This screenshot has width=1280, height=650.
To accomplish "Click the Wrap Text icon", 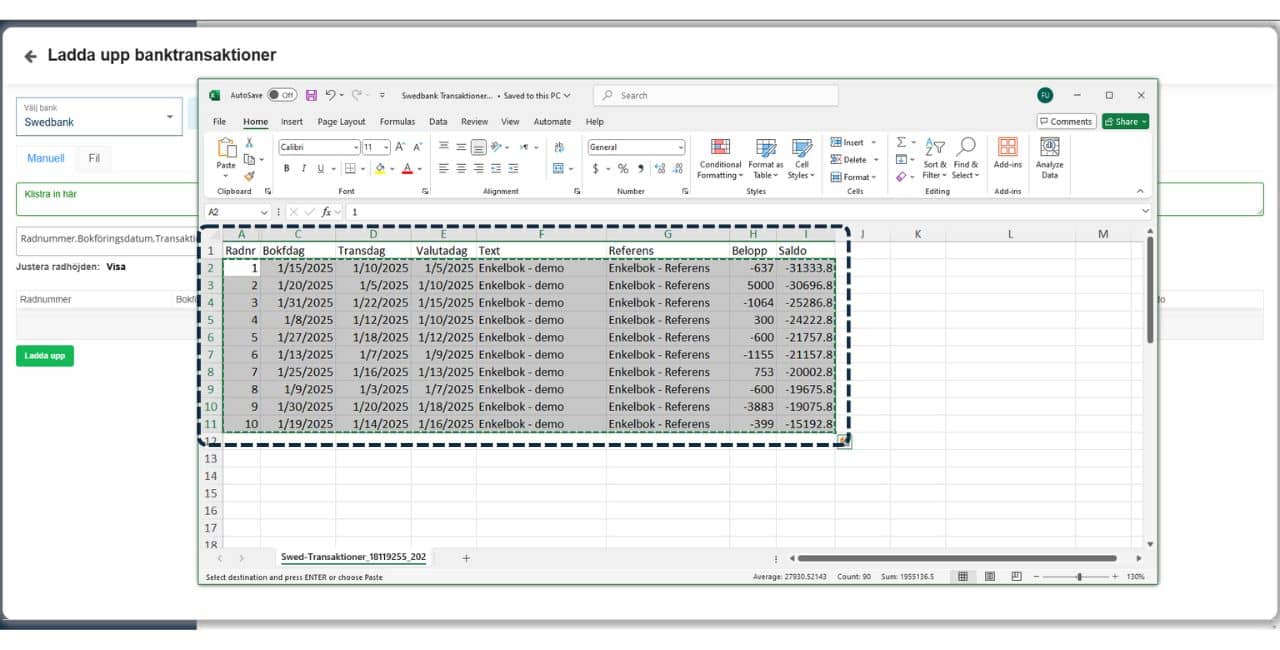I will coord(558,147).
